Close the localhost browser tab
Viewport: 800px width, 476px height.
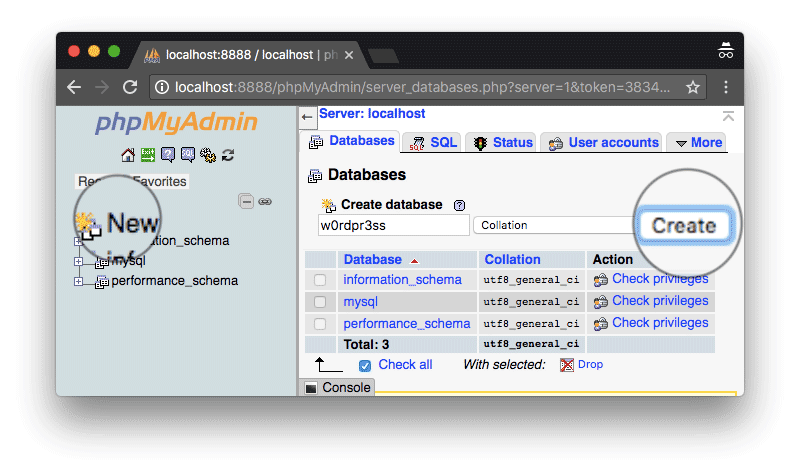coord(349,55)
